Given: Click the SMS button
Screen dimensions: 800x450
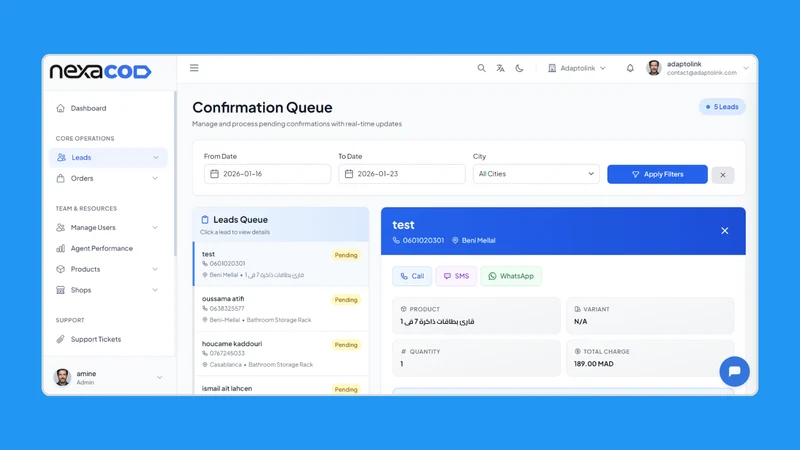Looking at the screenshot, I should coord(456,276).
